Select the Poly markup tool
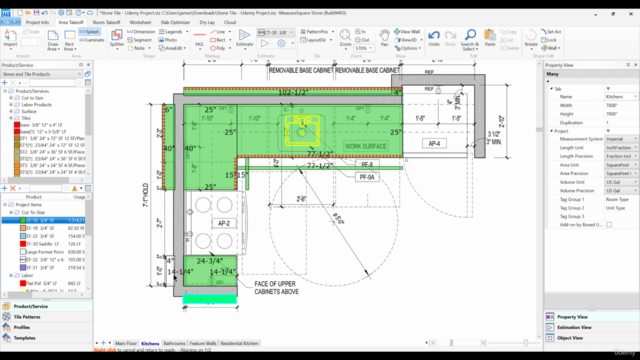Screen dimensions: 640x360 tap(218, 48)
